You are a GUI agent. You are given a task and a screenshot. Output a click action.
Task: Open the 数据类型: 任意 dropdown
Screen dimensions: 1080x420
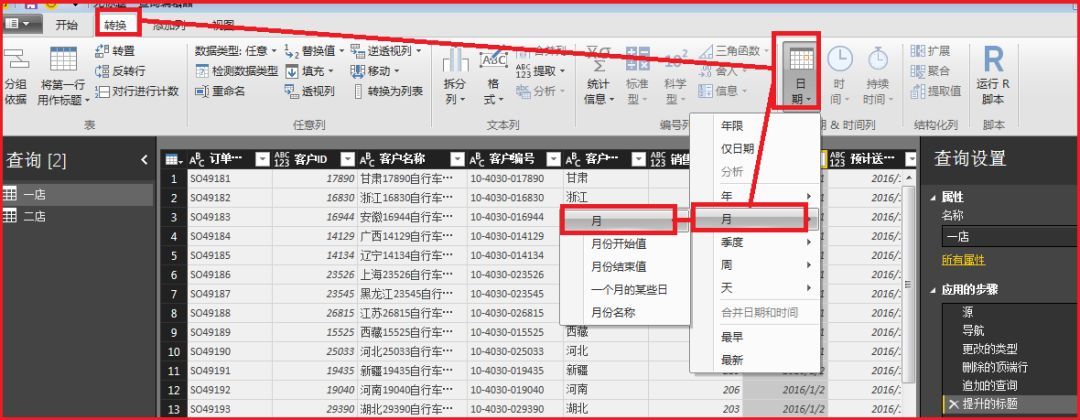232,51
